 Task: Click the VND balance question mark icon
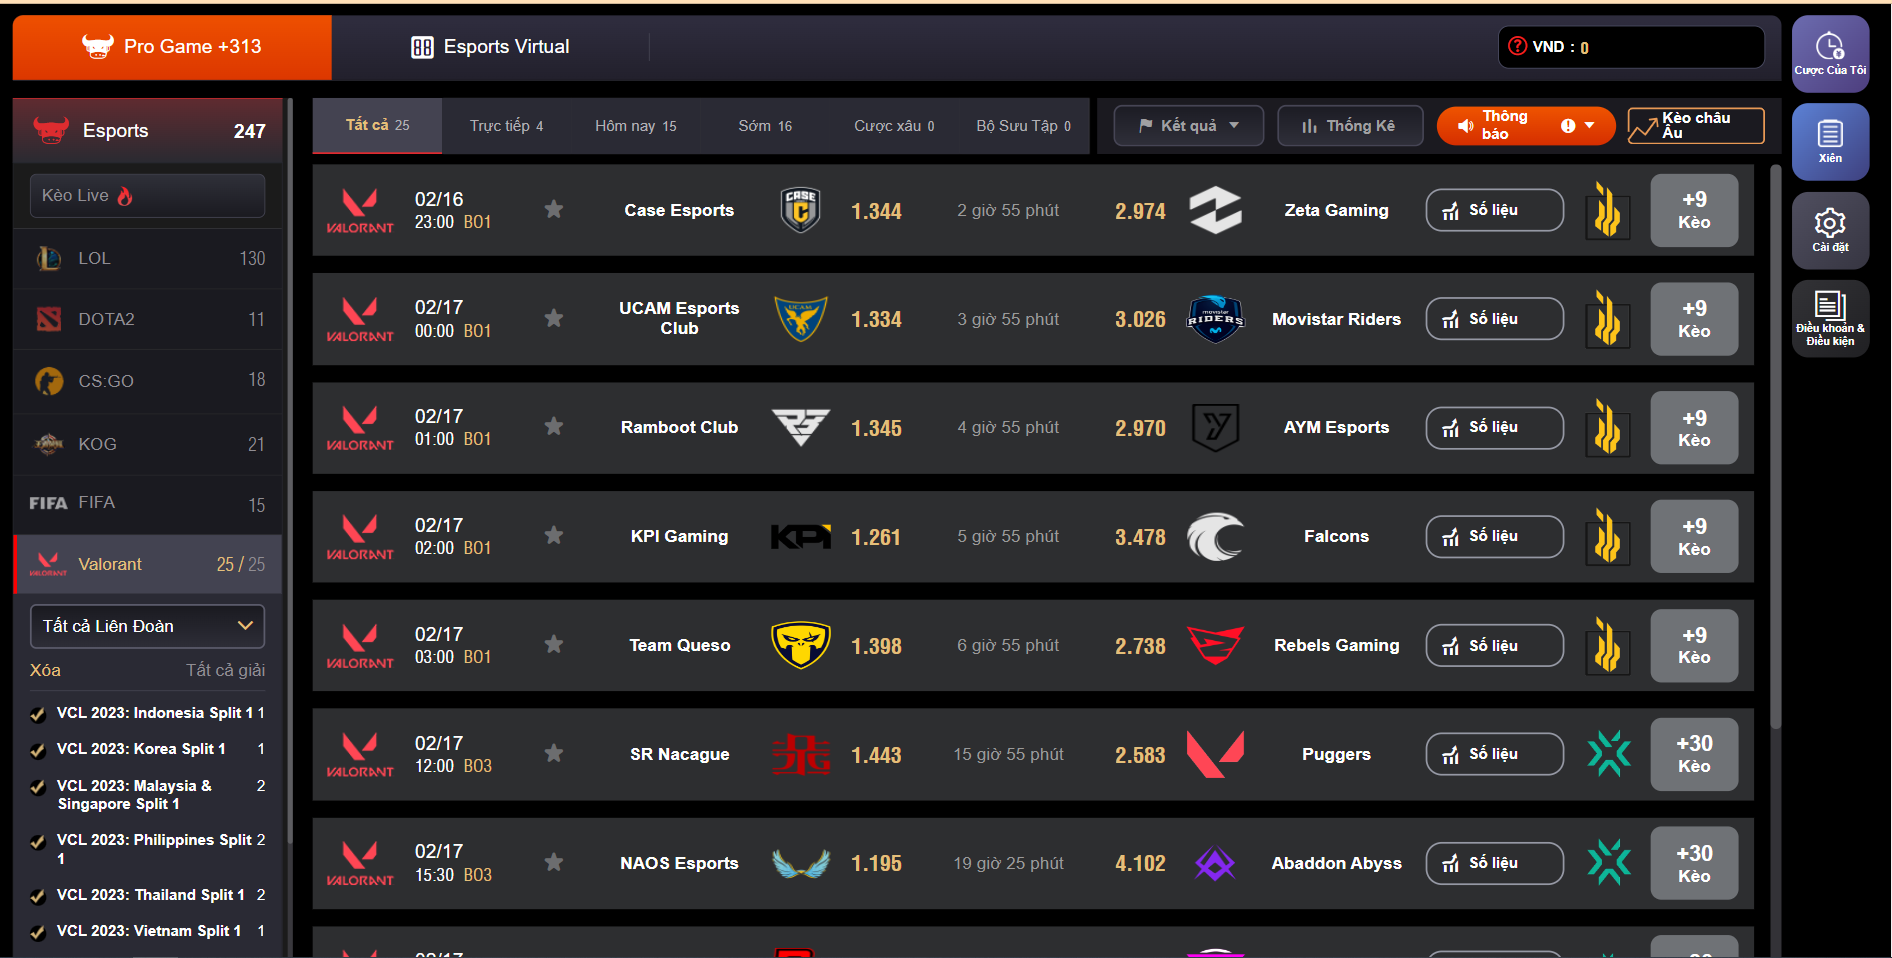click(1517, 46)
